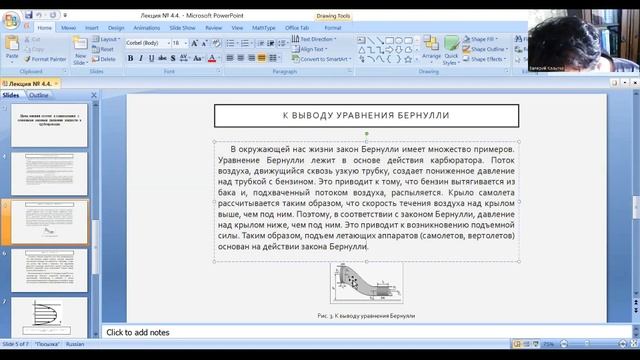Decrease the list indent level

[x=260, y=43]
